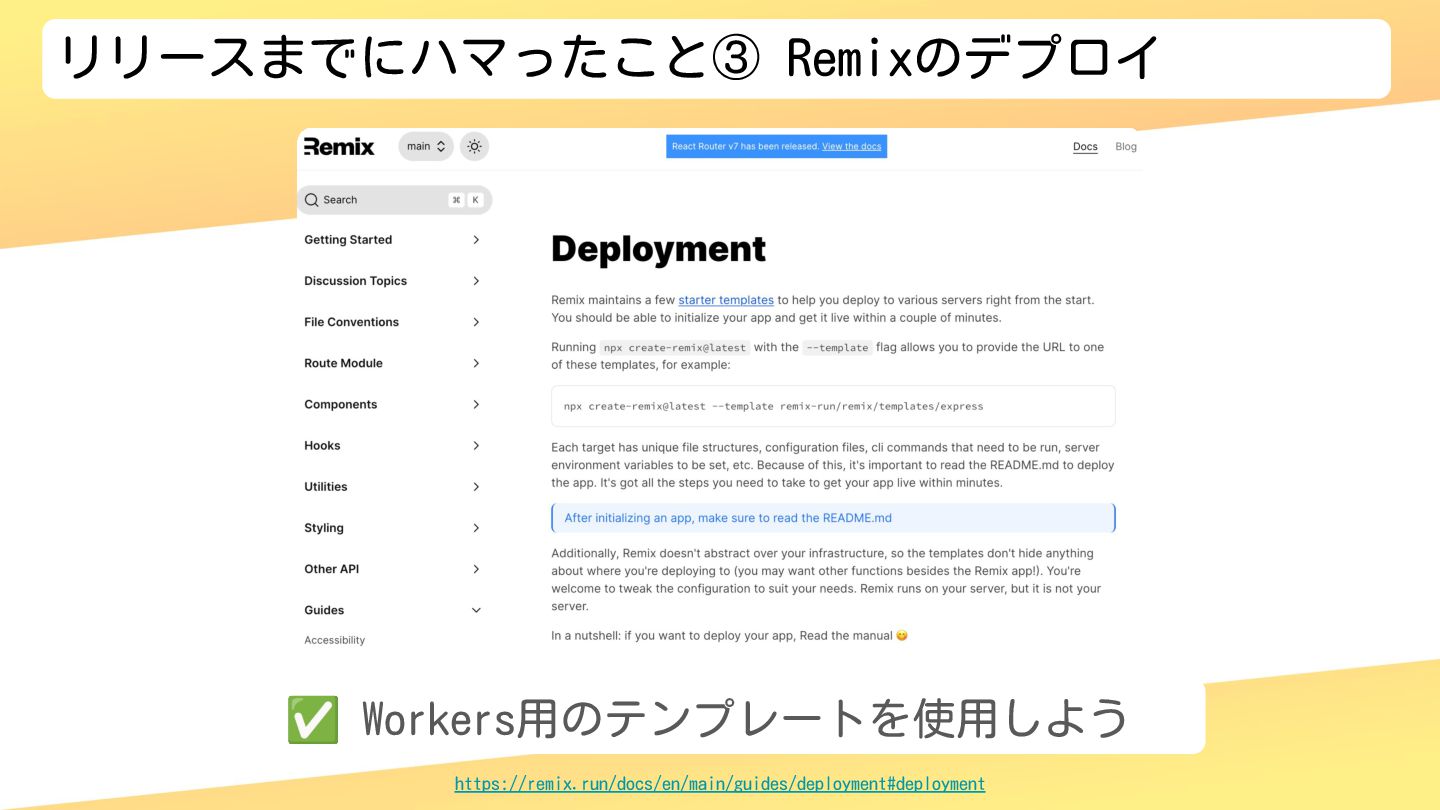Select Guides sidebar label
Viewport: 1440px width, 810px height.
[x=324, y=610]
